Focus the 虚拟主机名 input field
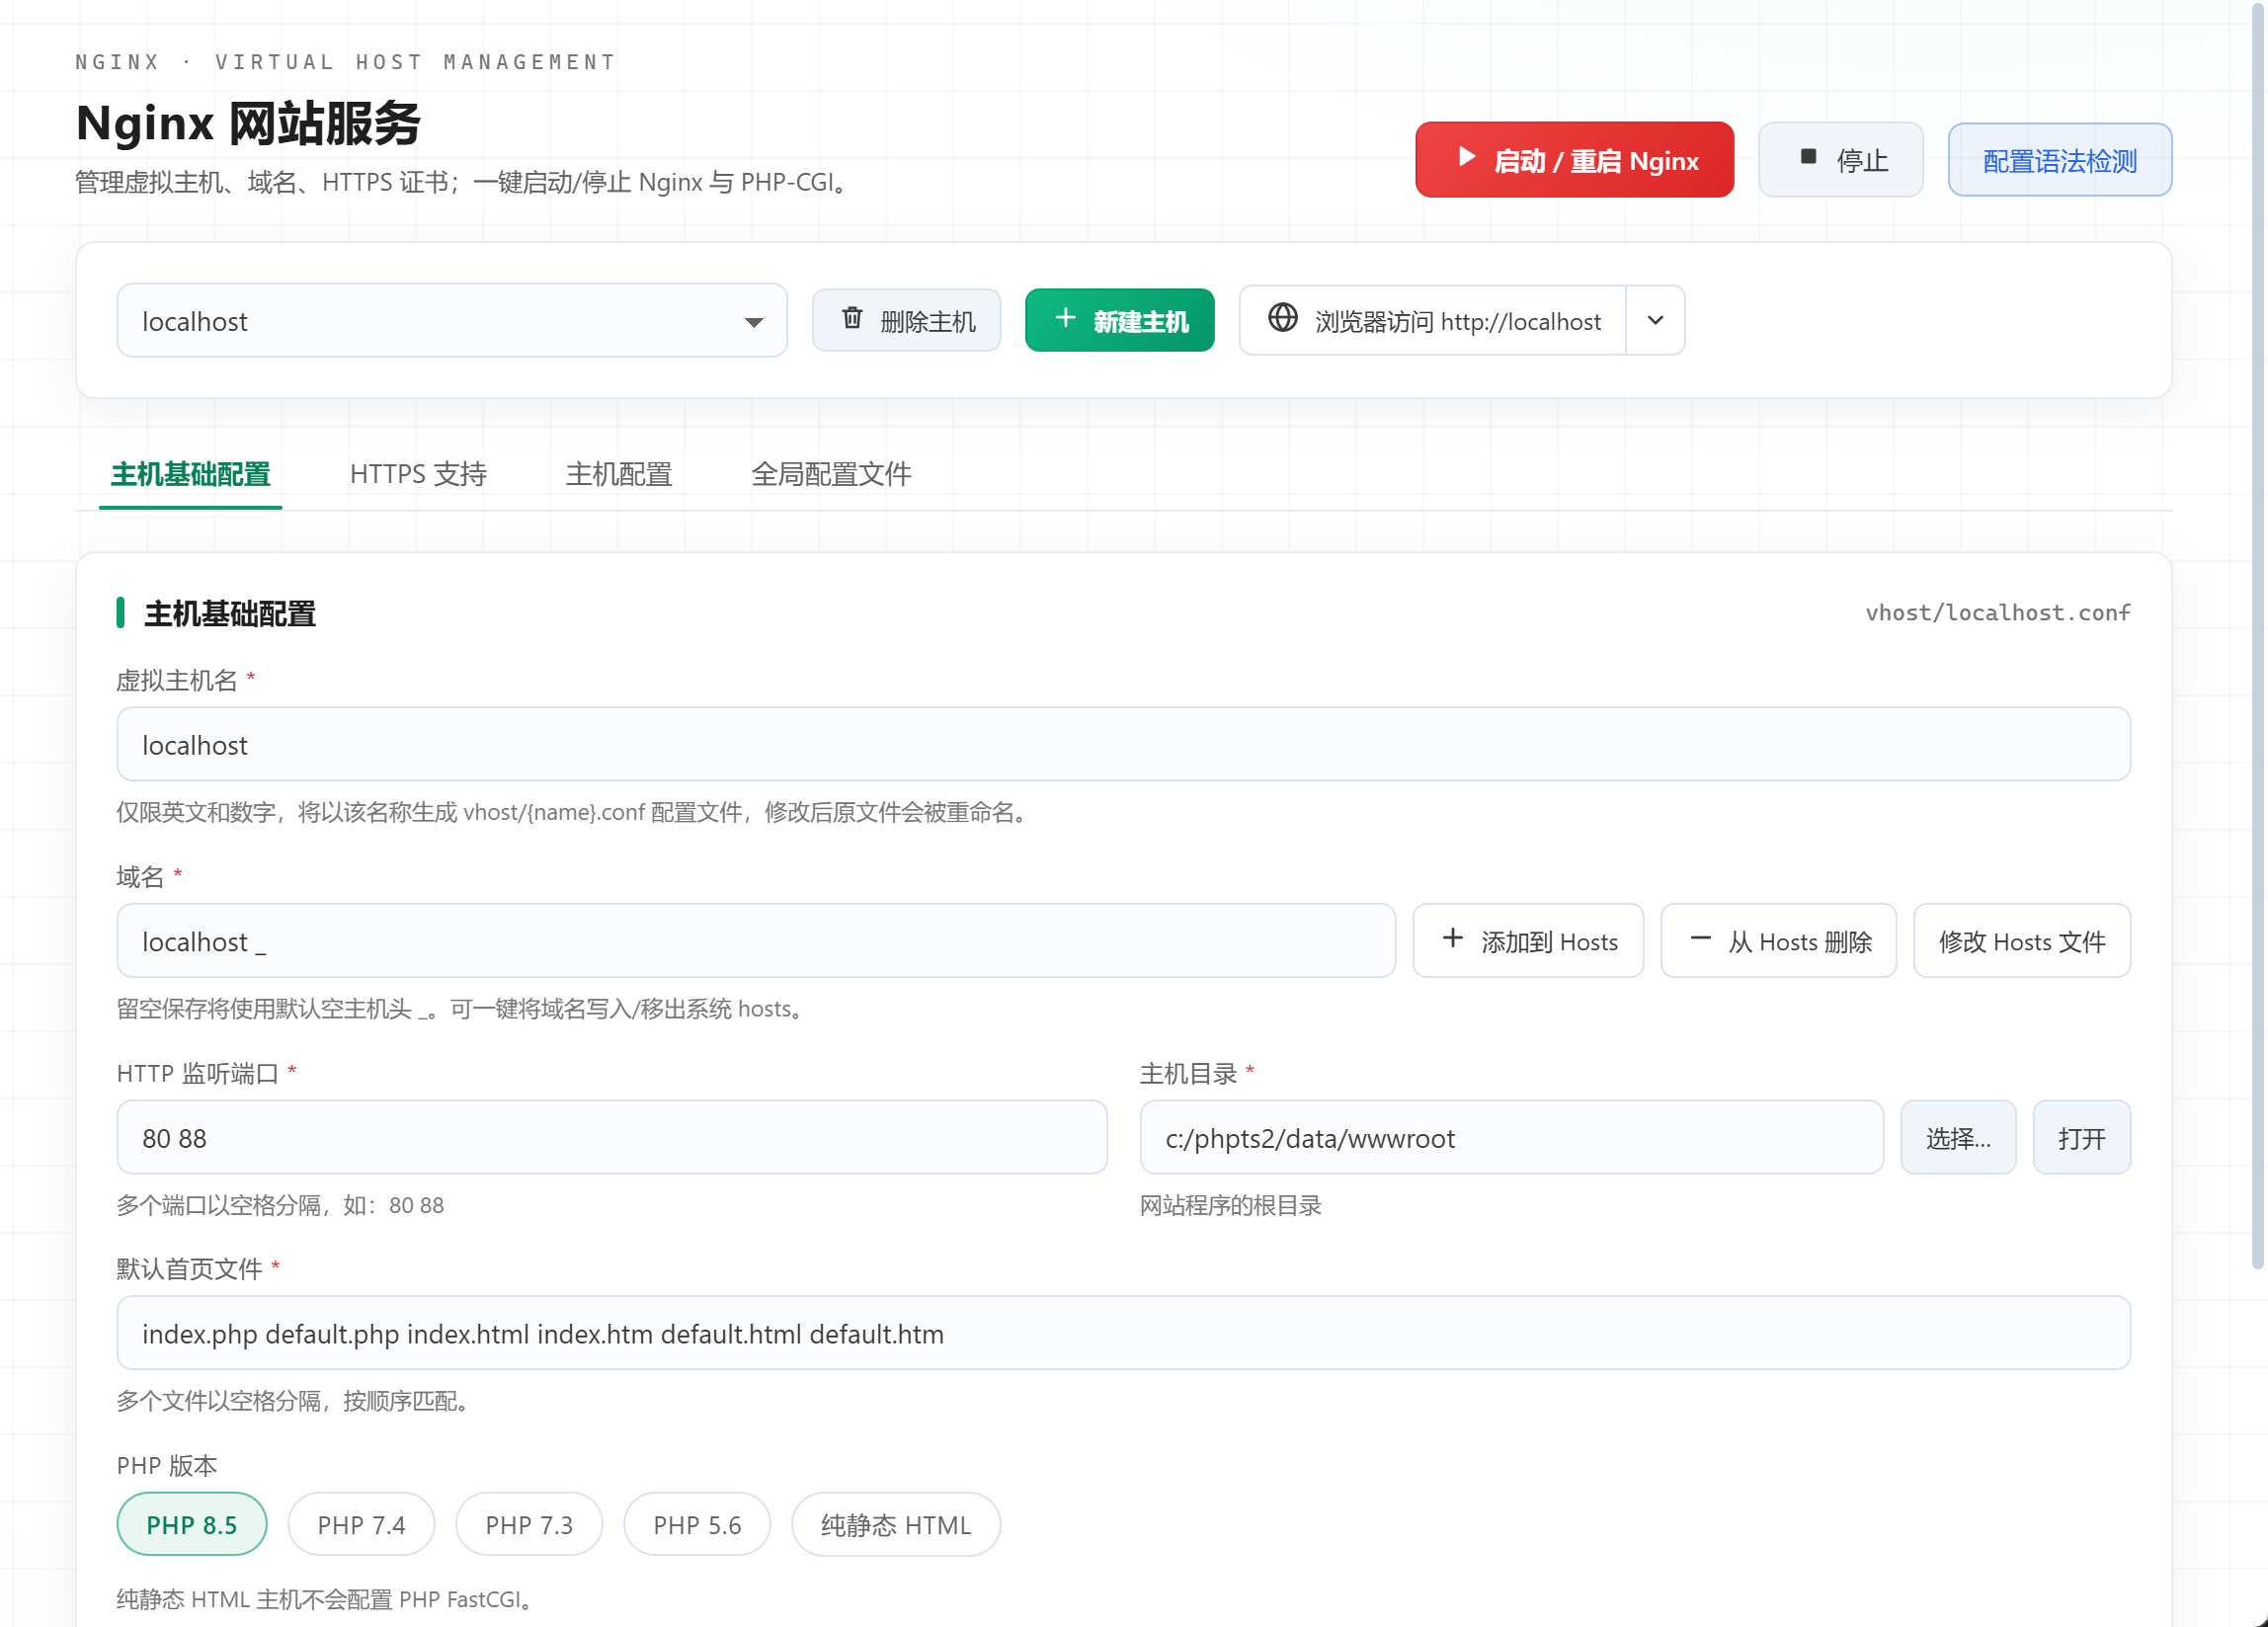2268x1627 pixels. coord(1124,744)
